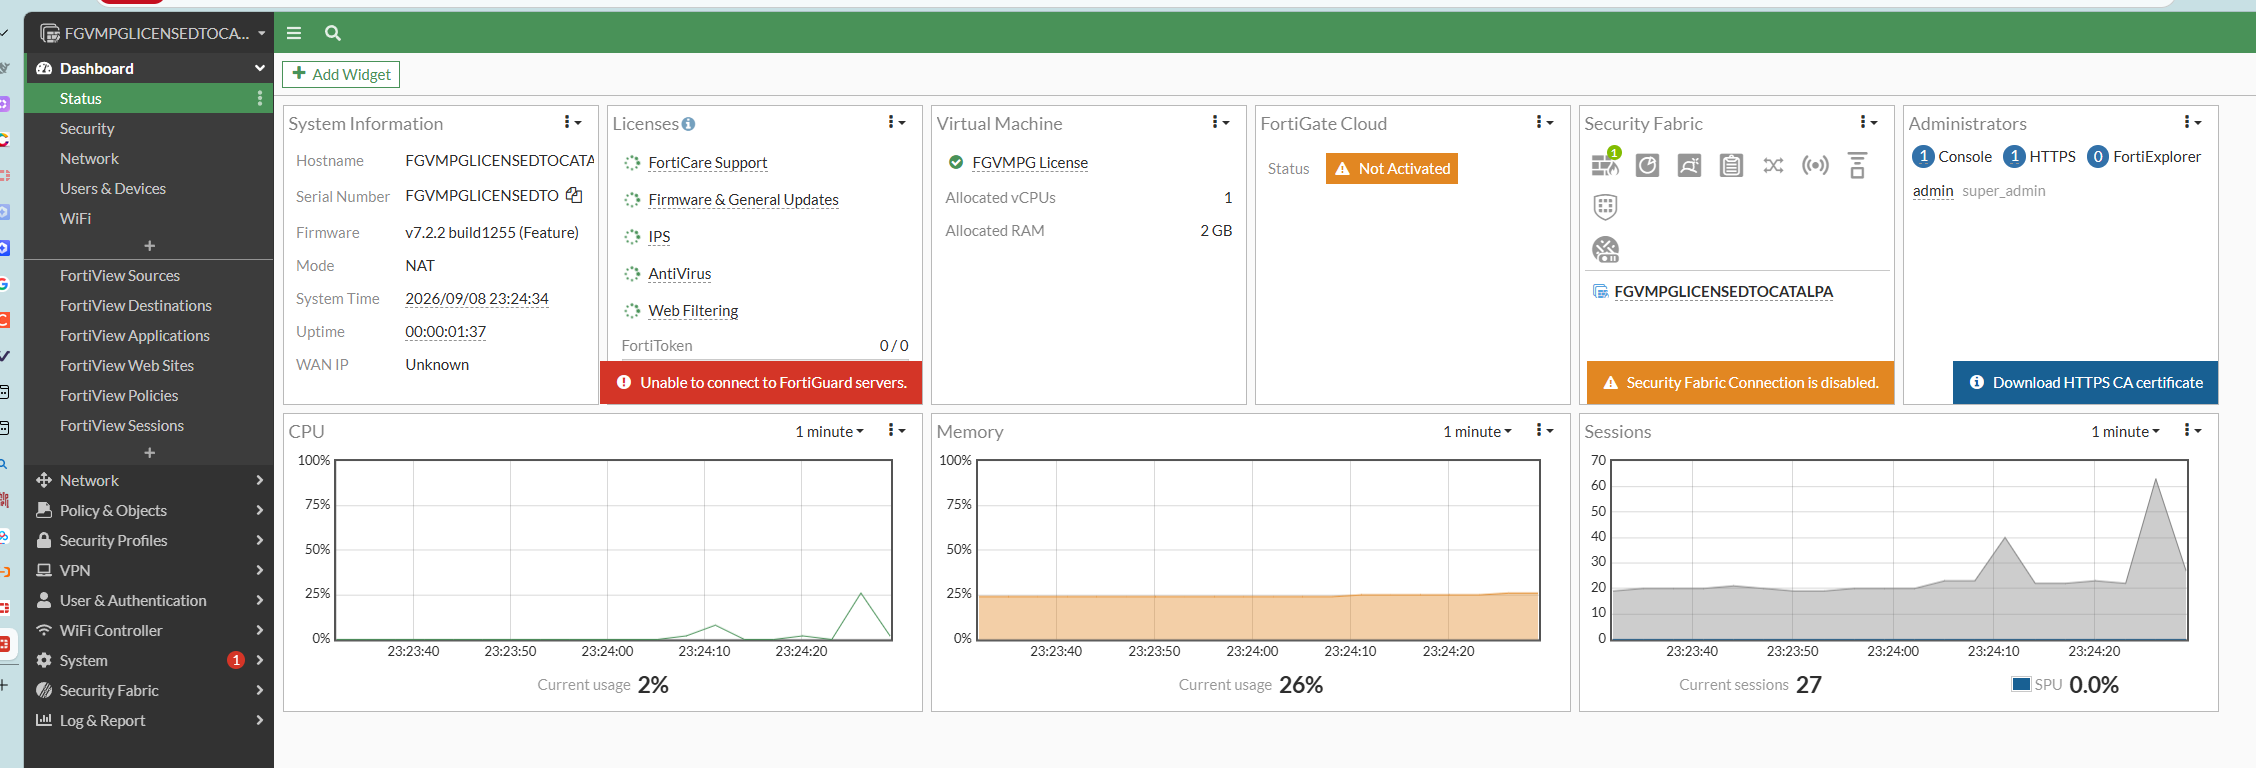
Task: Copy the serial number with the clipboard icon
Action: 574,195
